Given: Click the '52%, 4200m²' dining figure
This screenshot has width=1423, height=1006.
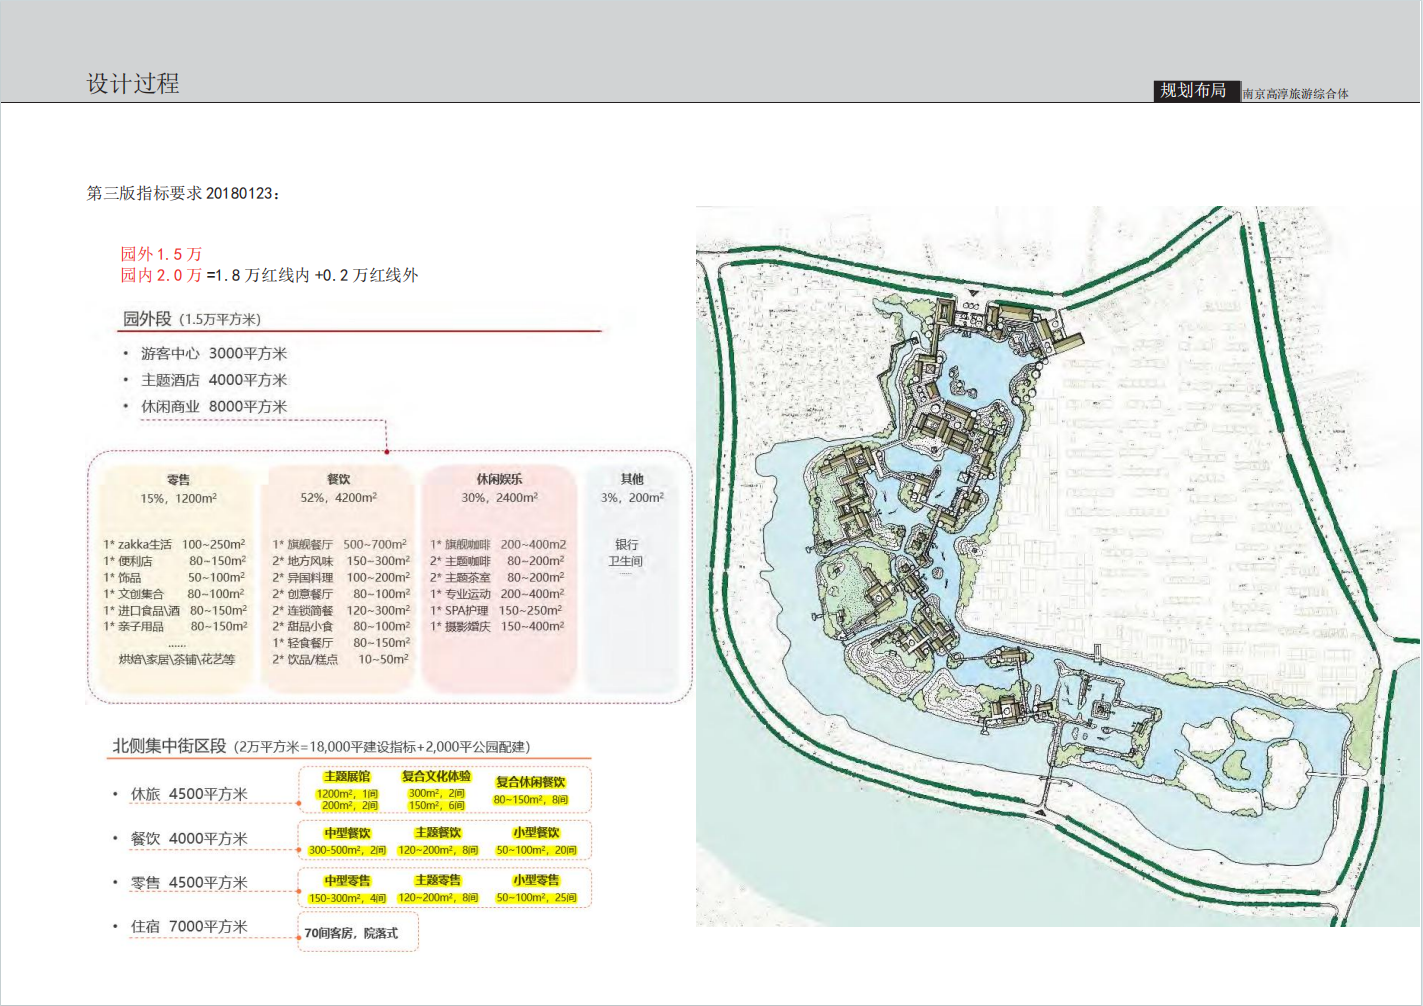Looking at the screenshot, I should pyautogui.click(x=339, y=497).
